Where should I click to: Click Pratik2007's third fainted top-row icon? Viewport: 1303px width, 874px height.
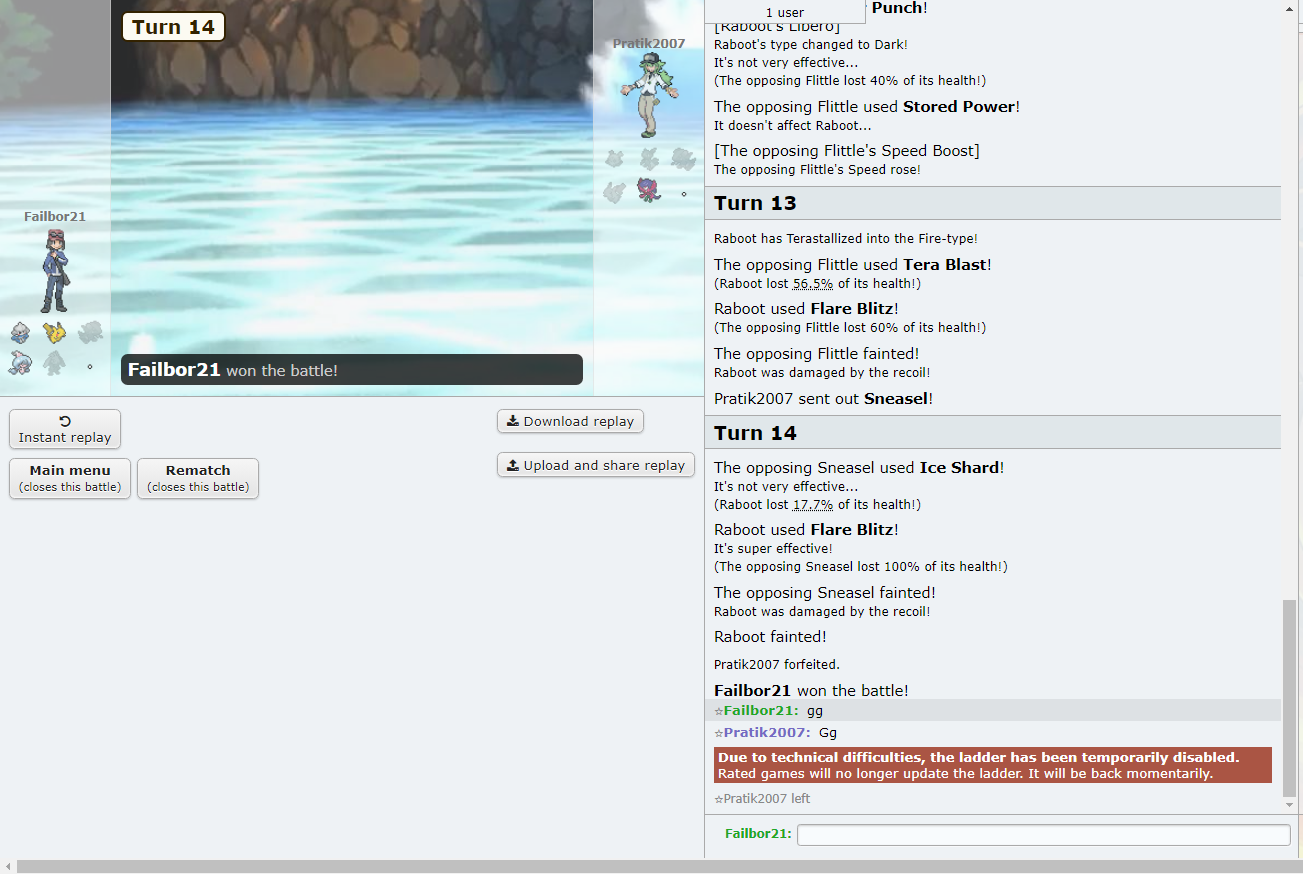[x=683, y=158]
